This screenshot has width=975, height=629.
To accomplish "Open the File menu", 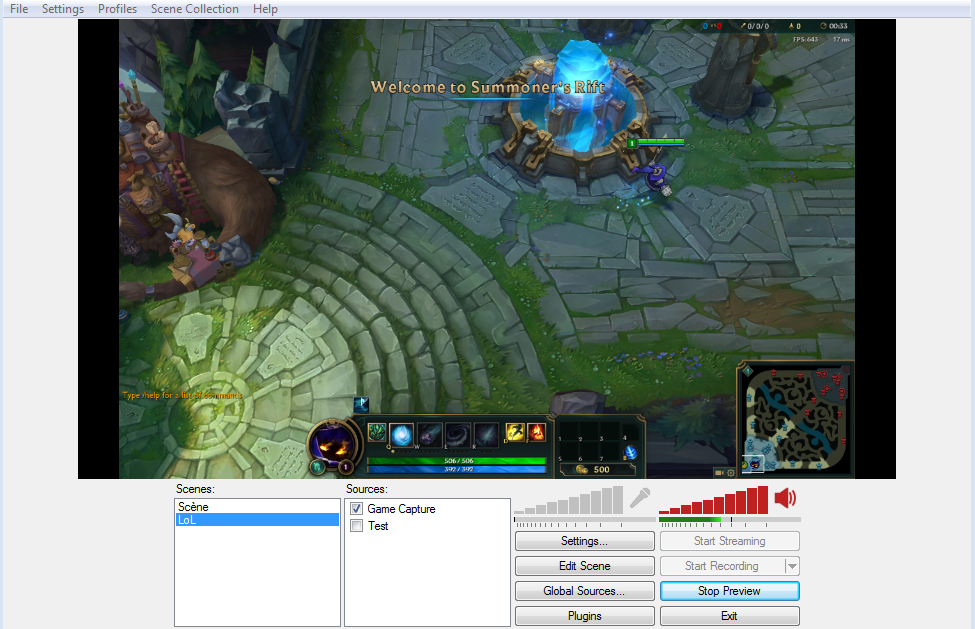I will coord(19,9).
